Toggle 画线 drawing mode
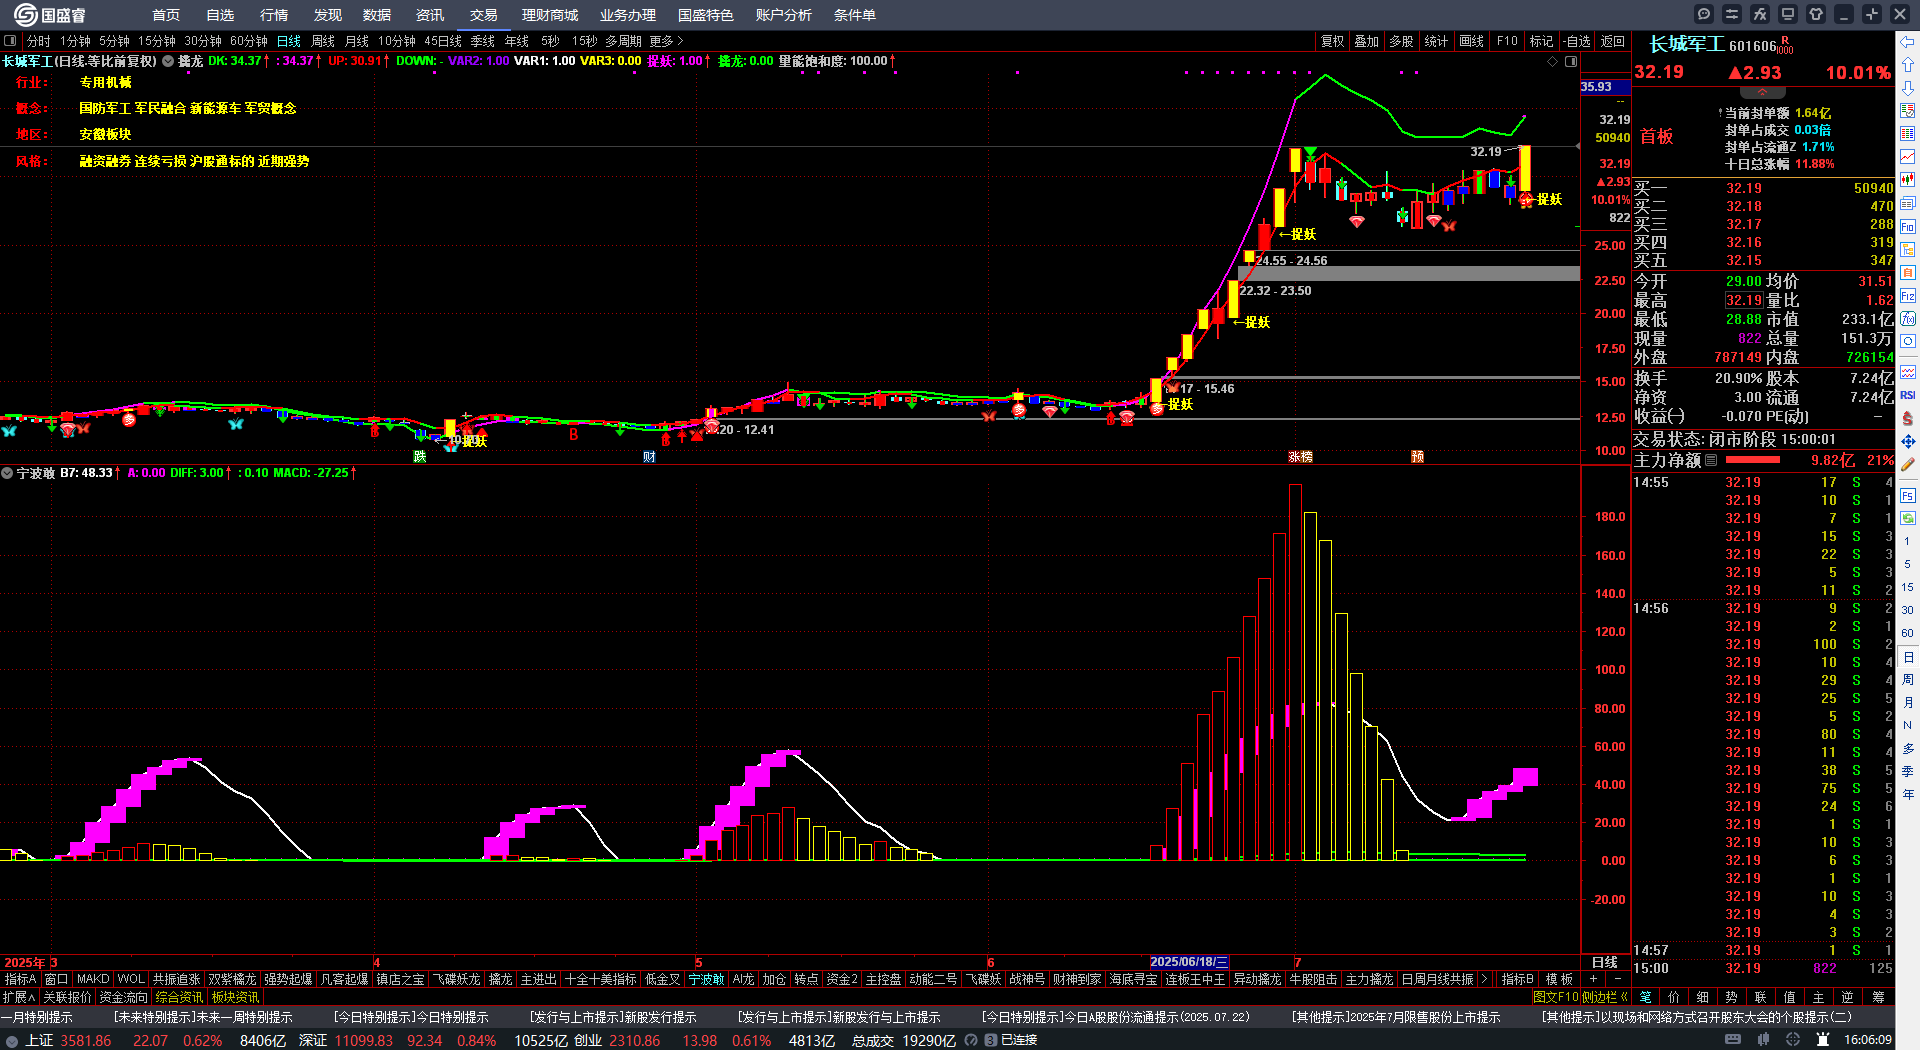This screenshot has height=1050, width=1920. point(1471,41)
